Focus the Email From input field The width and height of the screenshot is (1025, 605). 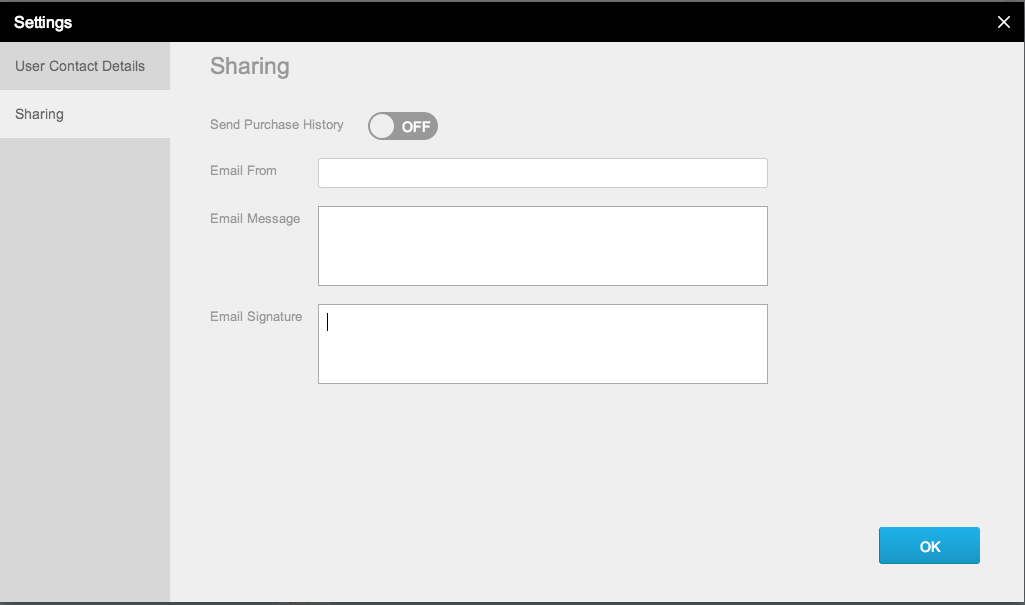click(x=543, y=173)
